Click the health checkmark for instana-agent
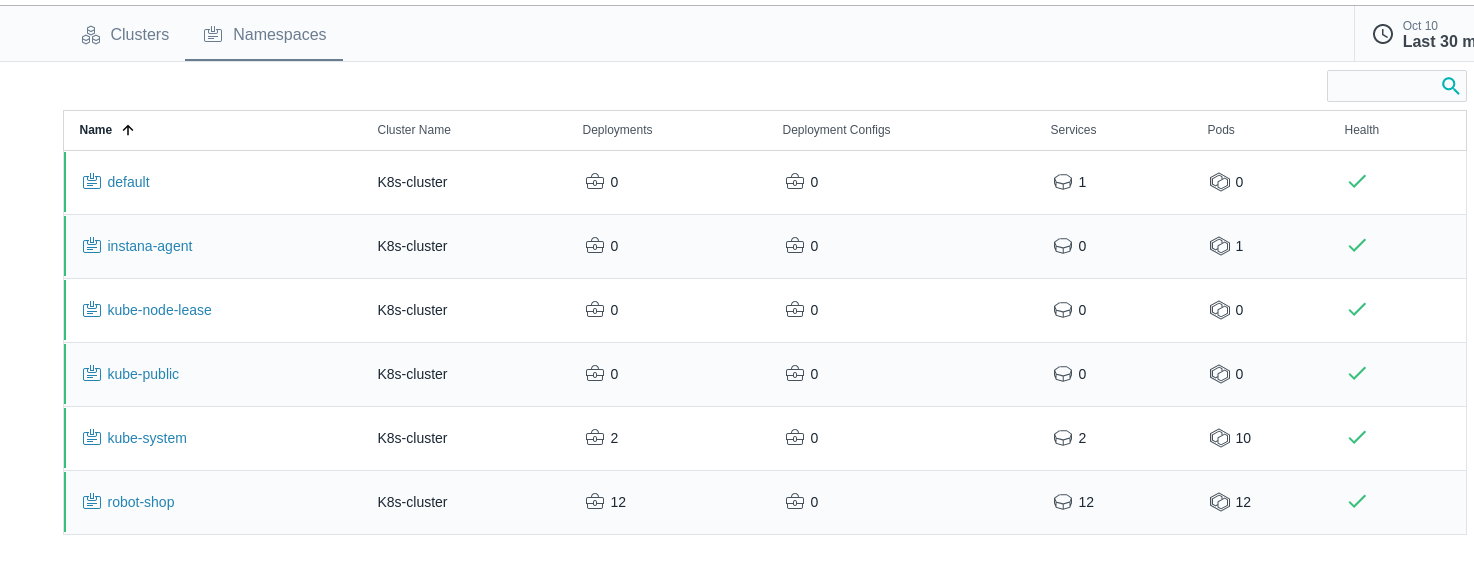Image resolution: width=1474 pixels, height=577 pixels. pyautogui.click(x=1356, y=246)
